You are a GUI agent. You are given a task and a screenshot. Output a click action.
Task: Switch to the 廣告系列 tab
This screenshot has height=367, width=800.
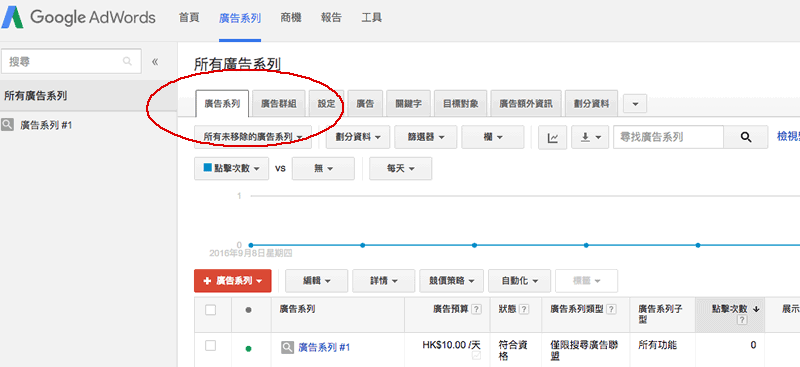point(222,104)
